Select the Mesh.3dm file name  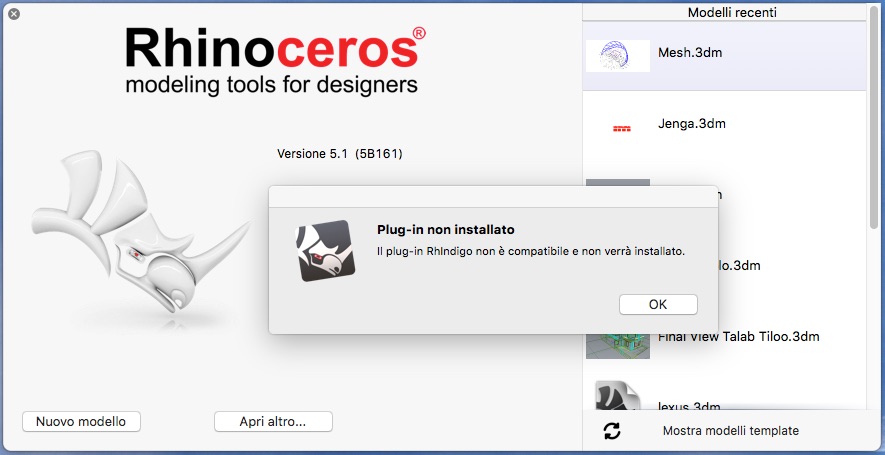690,52
